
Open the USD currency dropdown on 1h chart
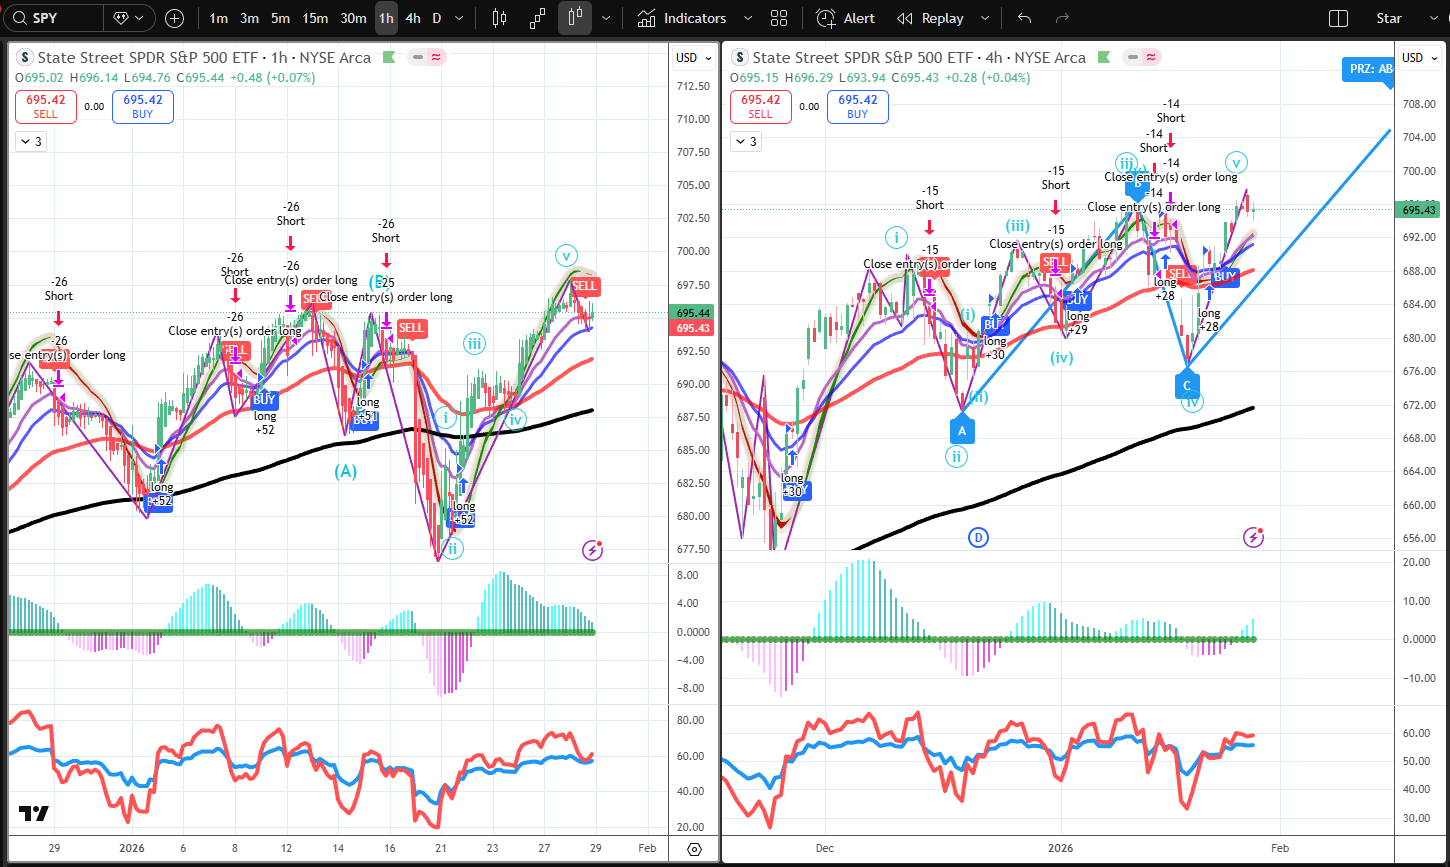tap(692, 57)
